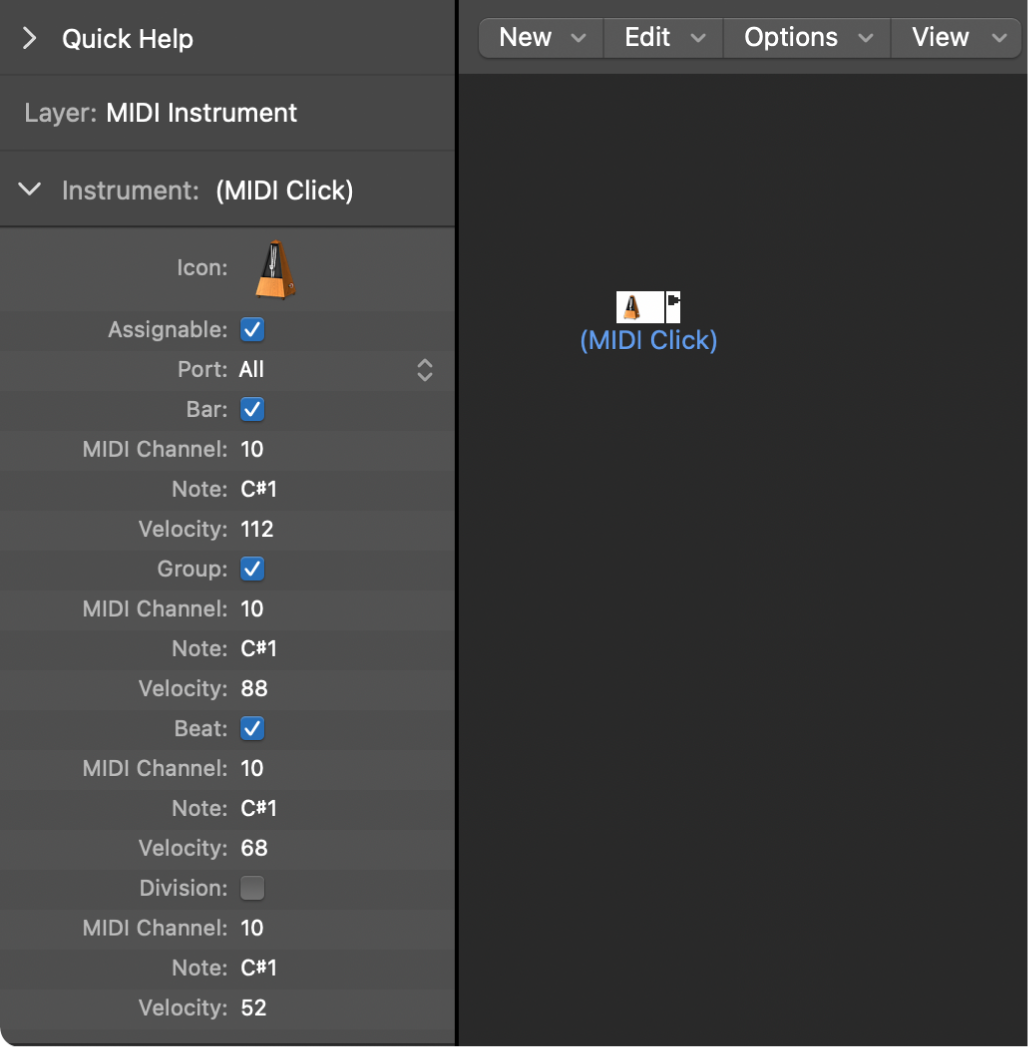This screenshot has width=1029, height=1048.
Task: Collapse the Instrument (MIDI Click) section
Action: coord(29,189)
